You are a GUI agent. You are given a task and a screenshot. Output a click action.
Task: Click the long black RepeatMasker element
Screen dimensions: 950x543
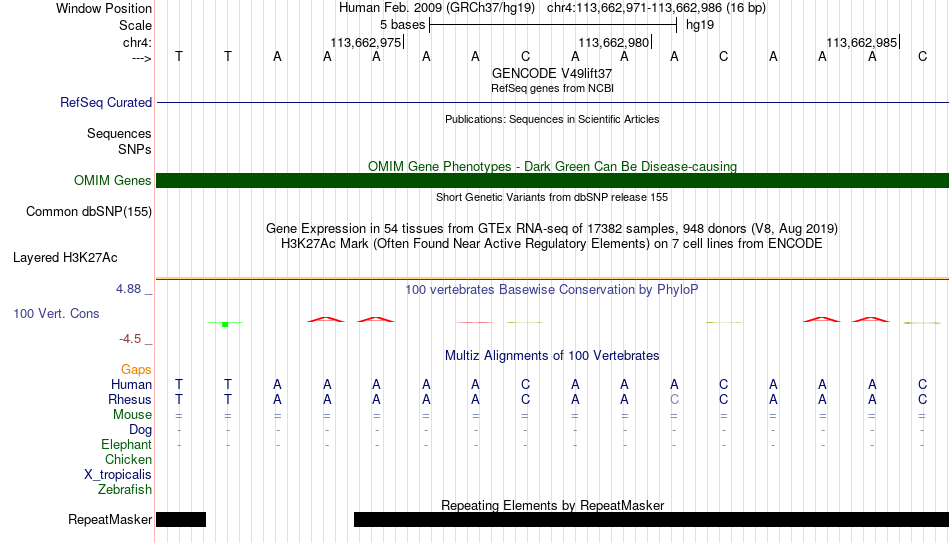pos(651,519)
